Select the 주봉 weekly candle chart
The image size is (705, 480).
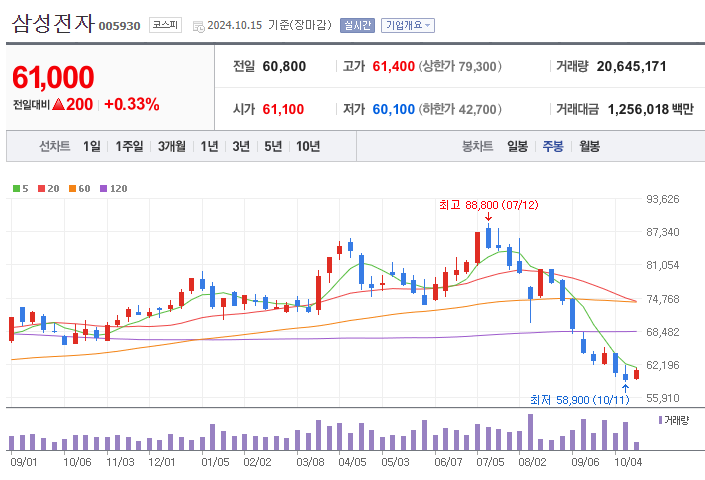[553, 146]
